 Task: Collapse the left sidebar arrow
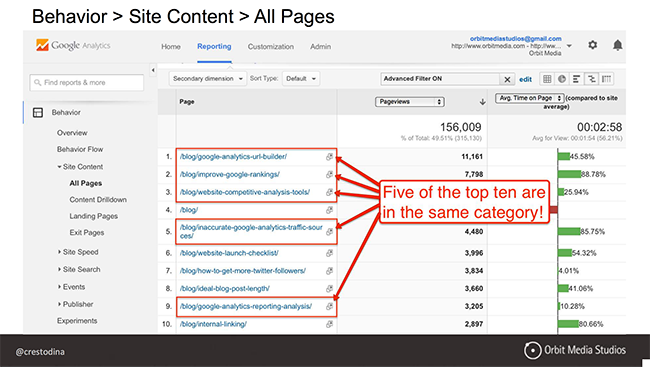153,70
